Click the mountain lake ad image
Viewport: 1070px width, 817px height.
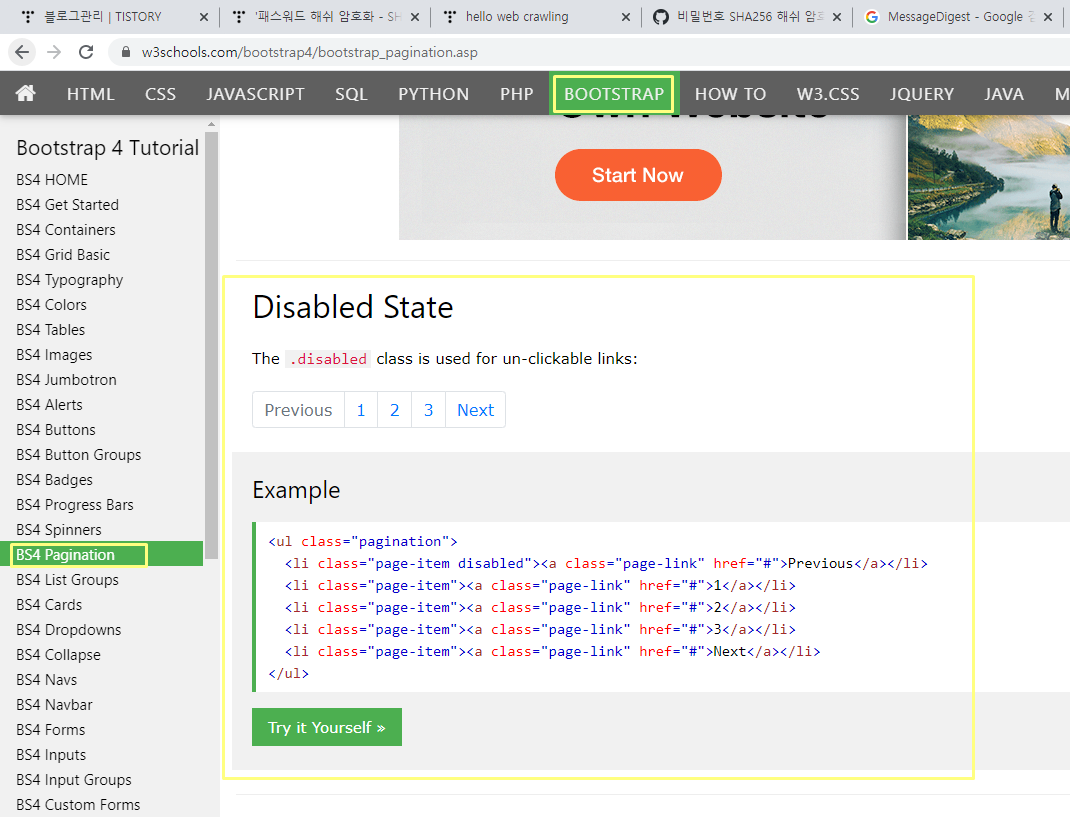[x=988, y=177]
